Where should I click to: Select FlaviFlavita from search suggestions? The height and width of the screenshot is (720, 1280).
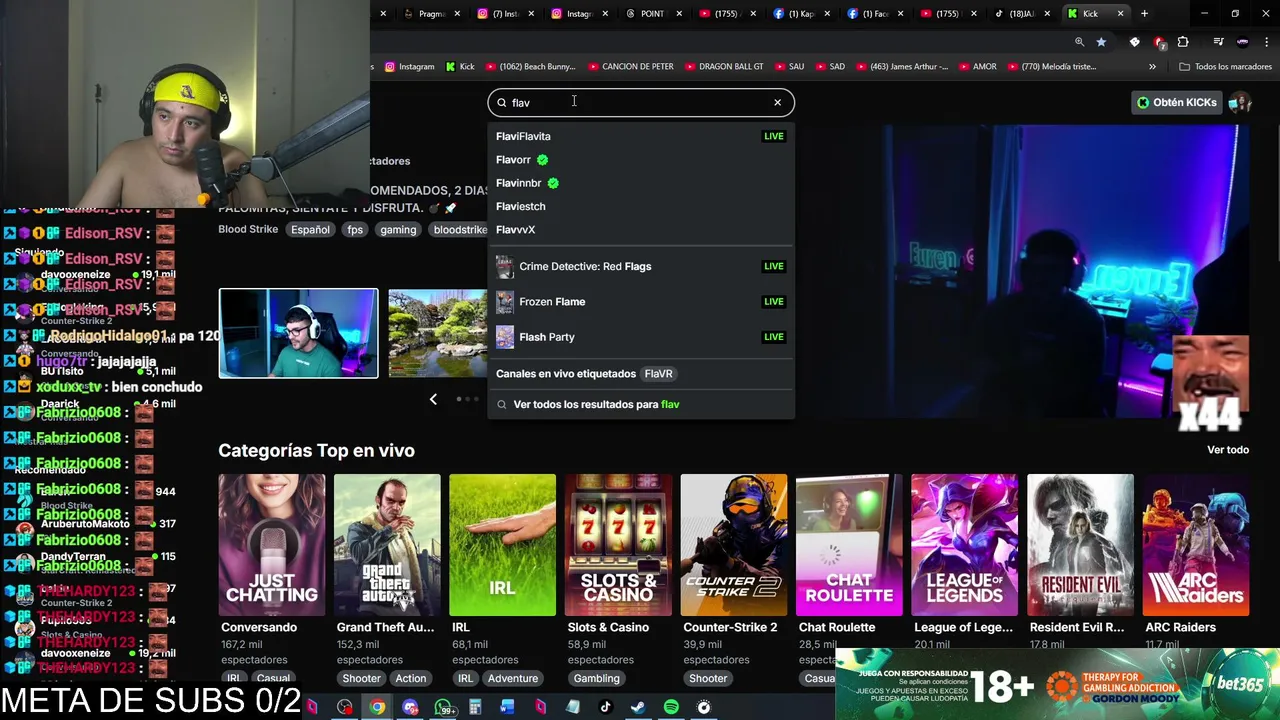click(640, 136)
